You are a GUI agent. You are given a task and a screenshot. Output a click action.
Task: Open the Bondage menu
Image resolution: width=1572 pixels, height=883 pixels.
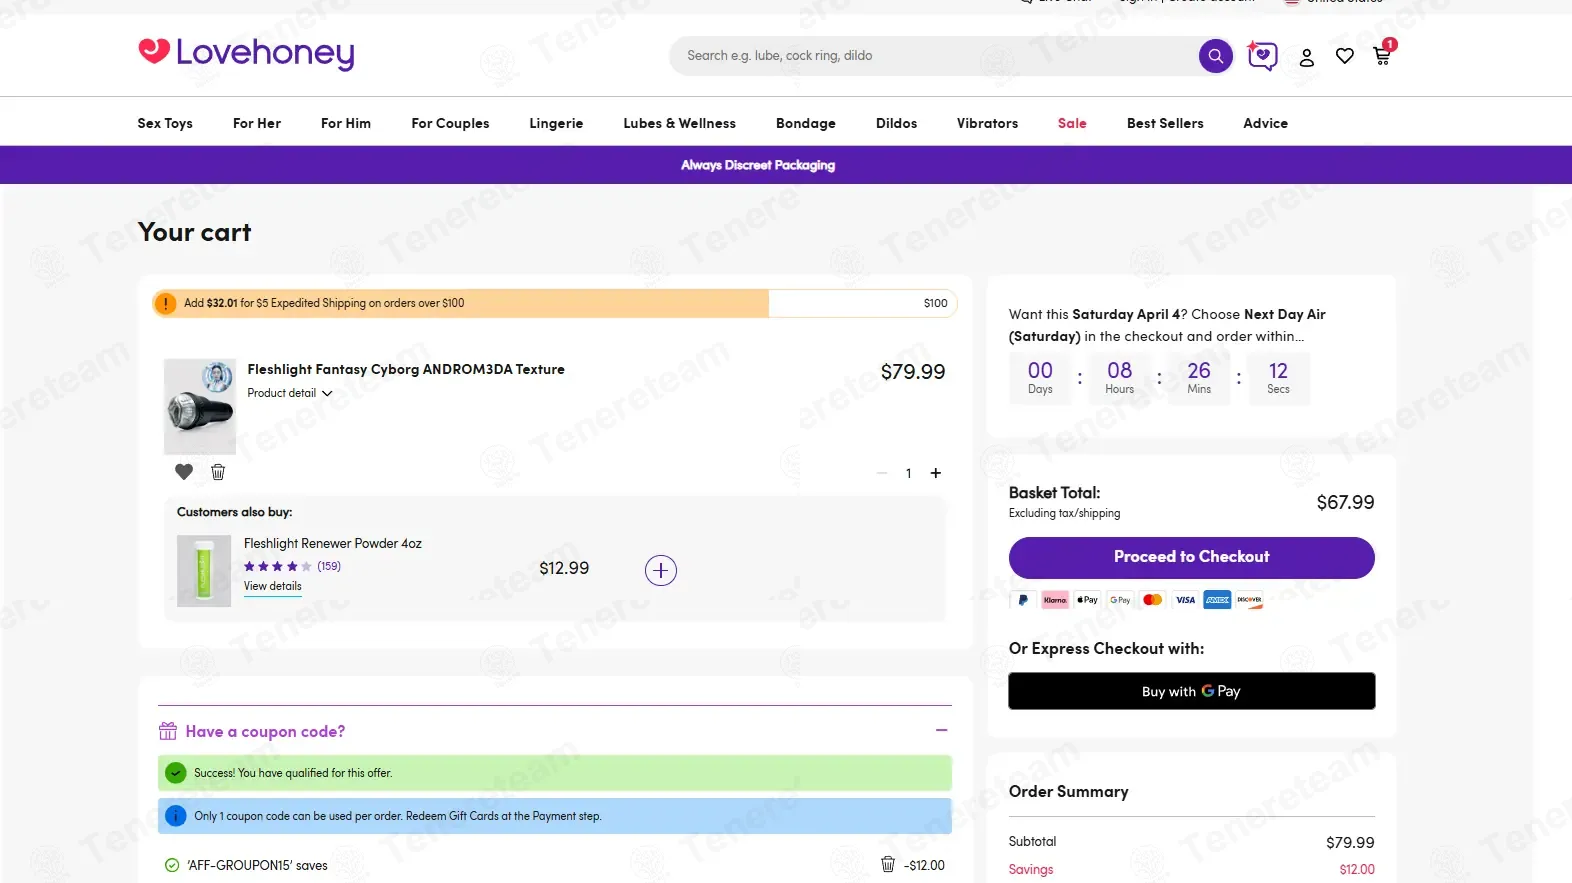(x=806, y=123)
